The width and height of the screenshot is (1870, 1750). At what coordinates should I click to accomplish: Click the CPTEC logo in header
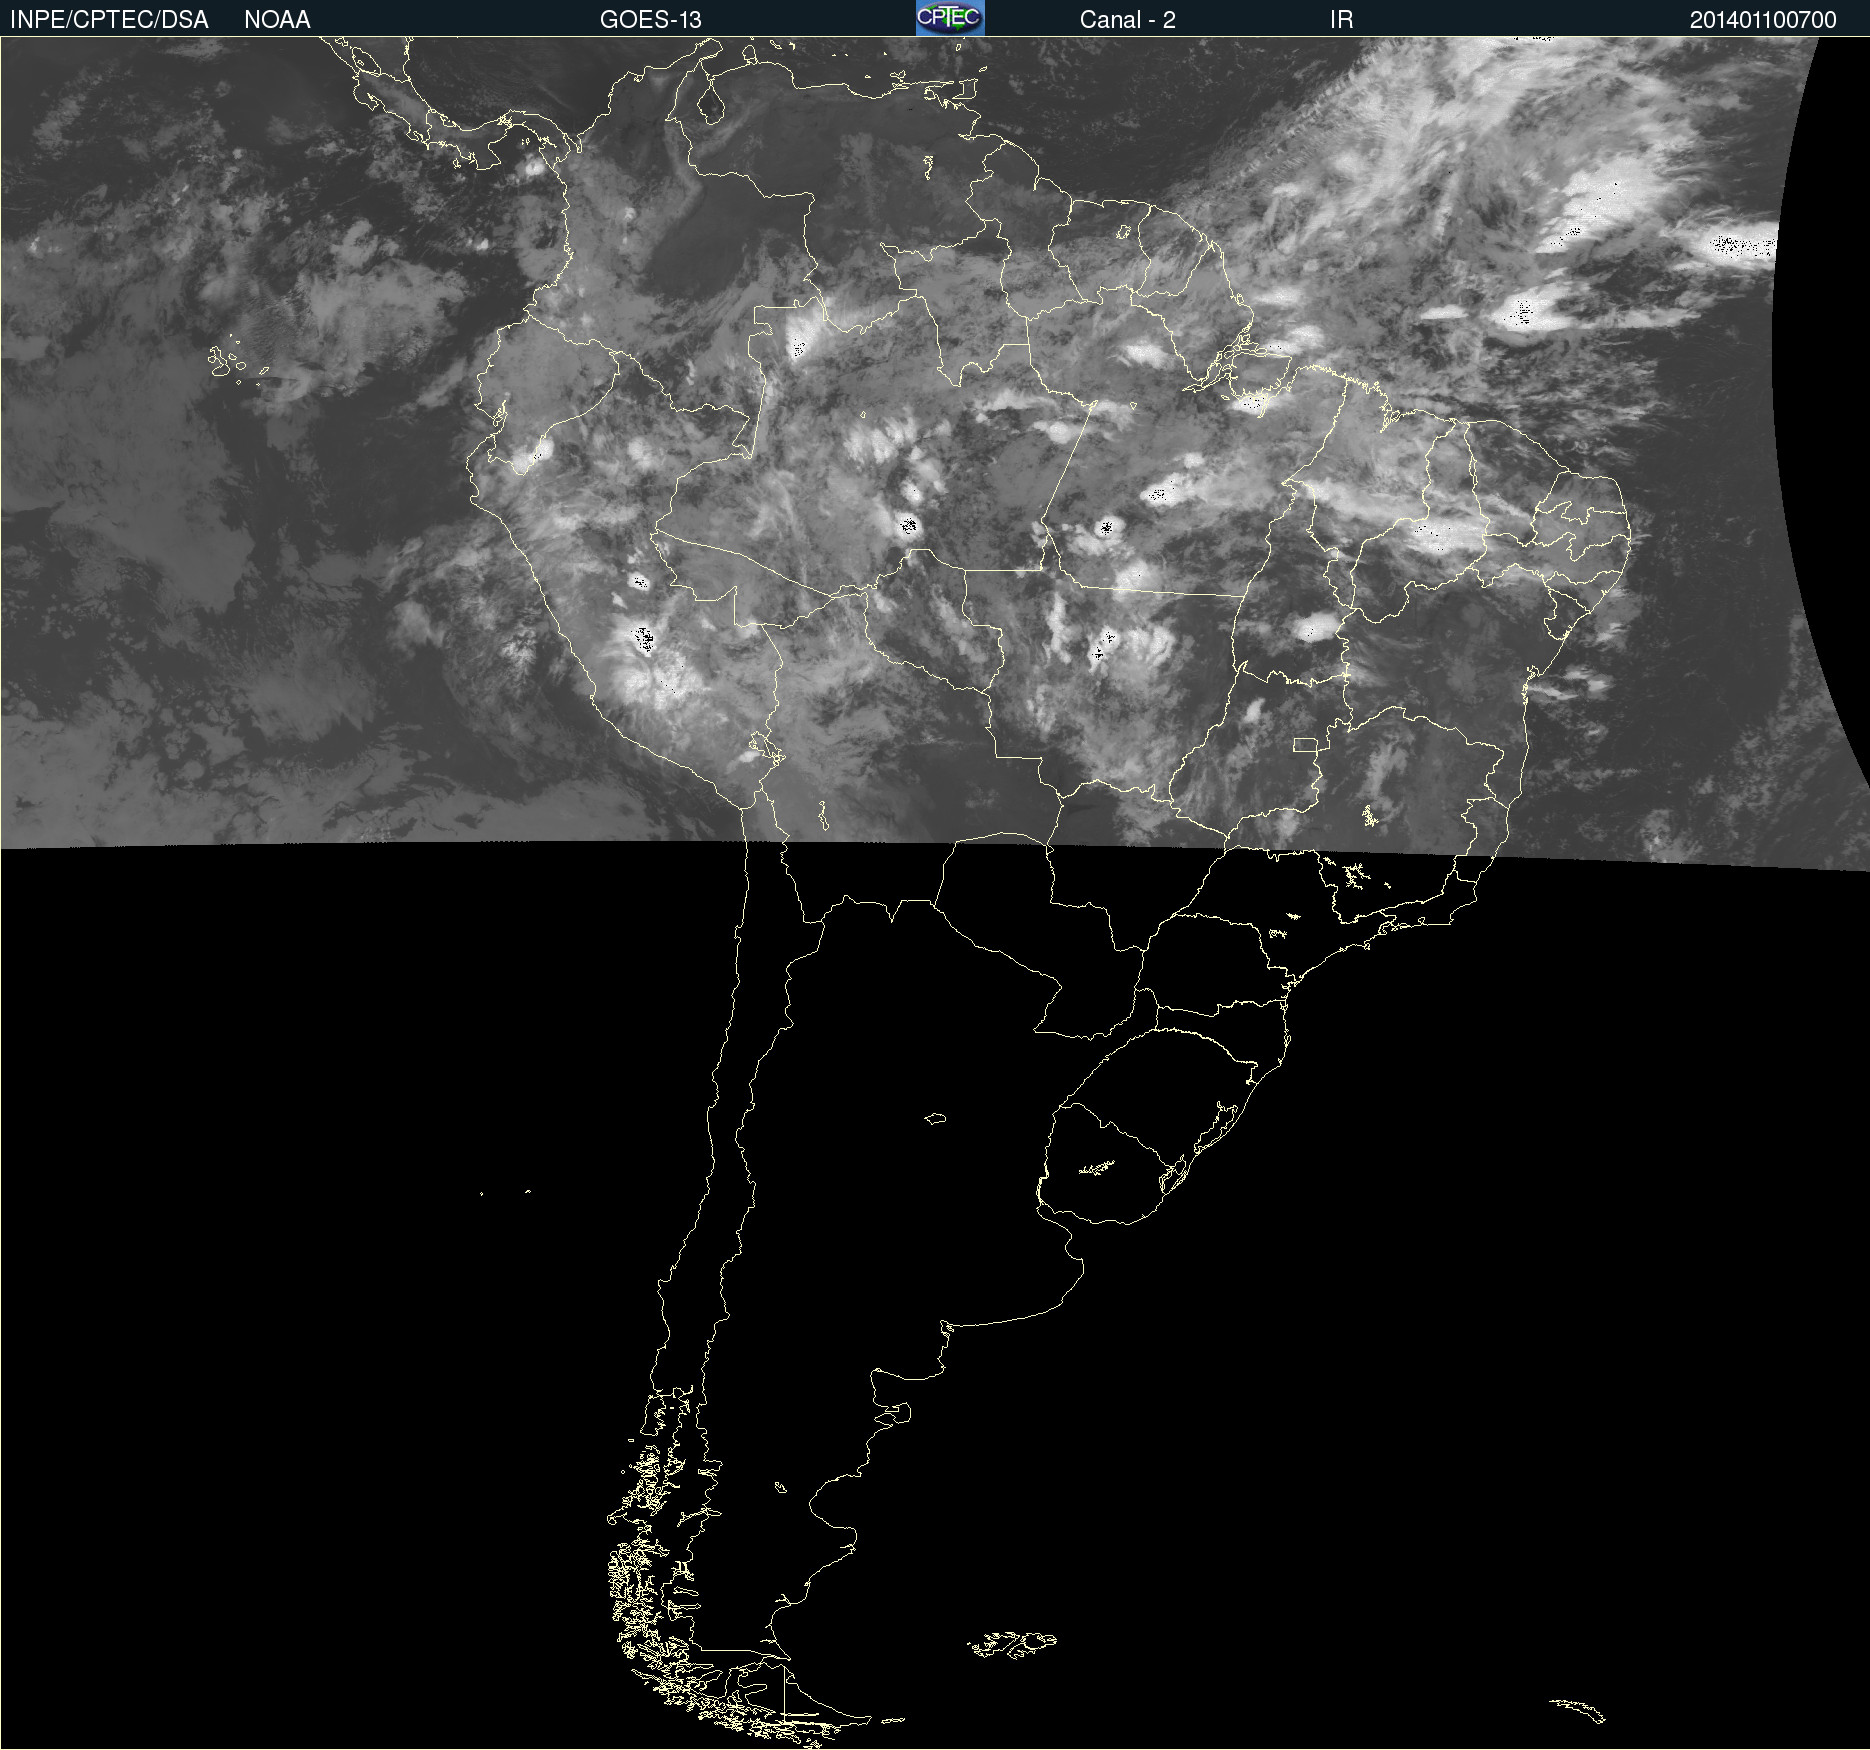pos(950,18)
